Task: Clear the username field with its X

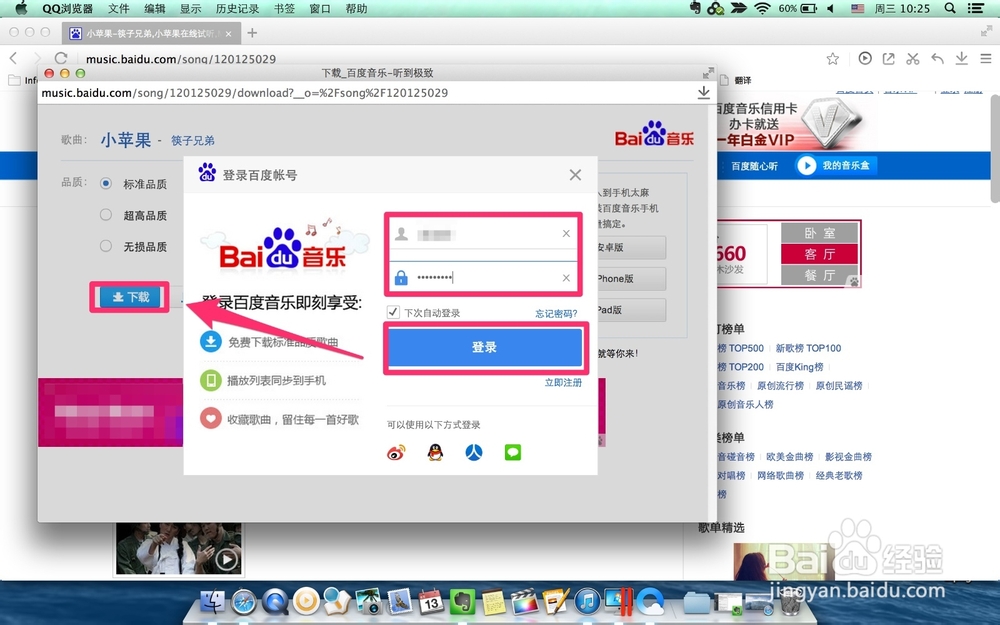Action: click(566, 234)
